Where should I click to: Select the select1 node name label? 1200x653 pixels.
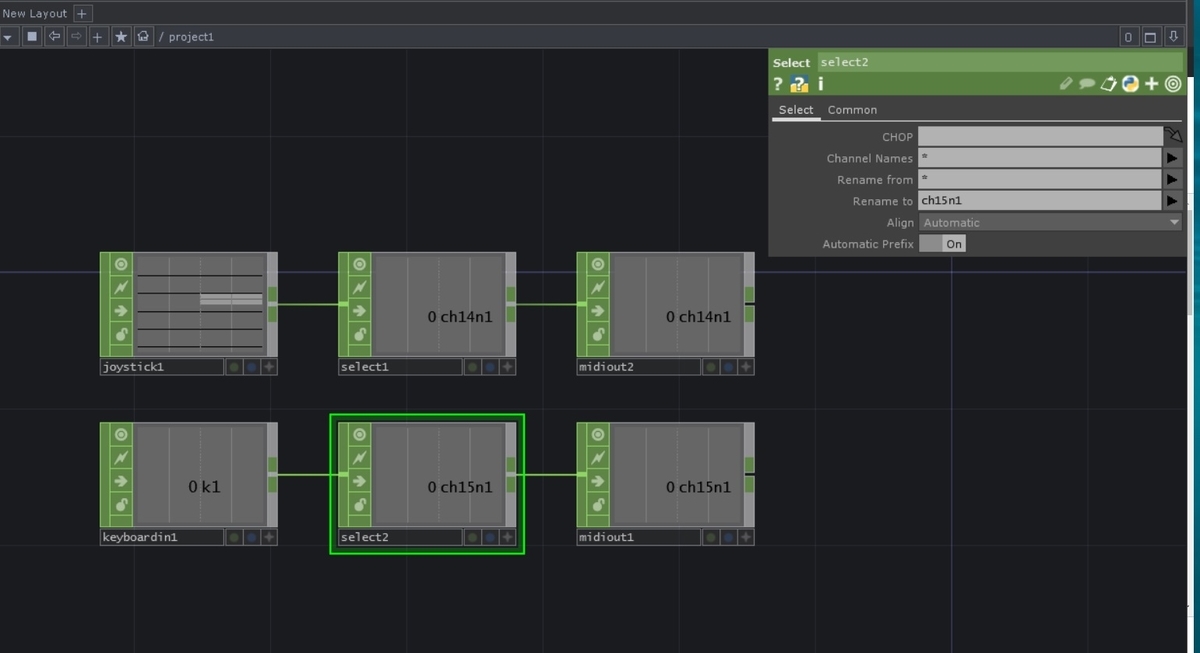coord(399,367)
